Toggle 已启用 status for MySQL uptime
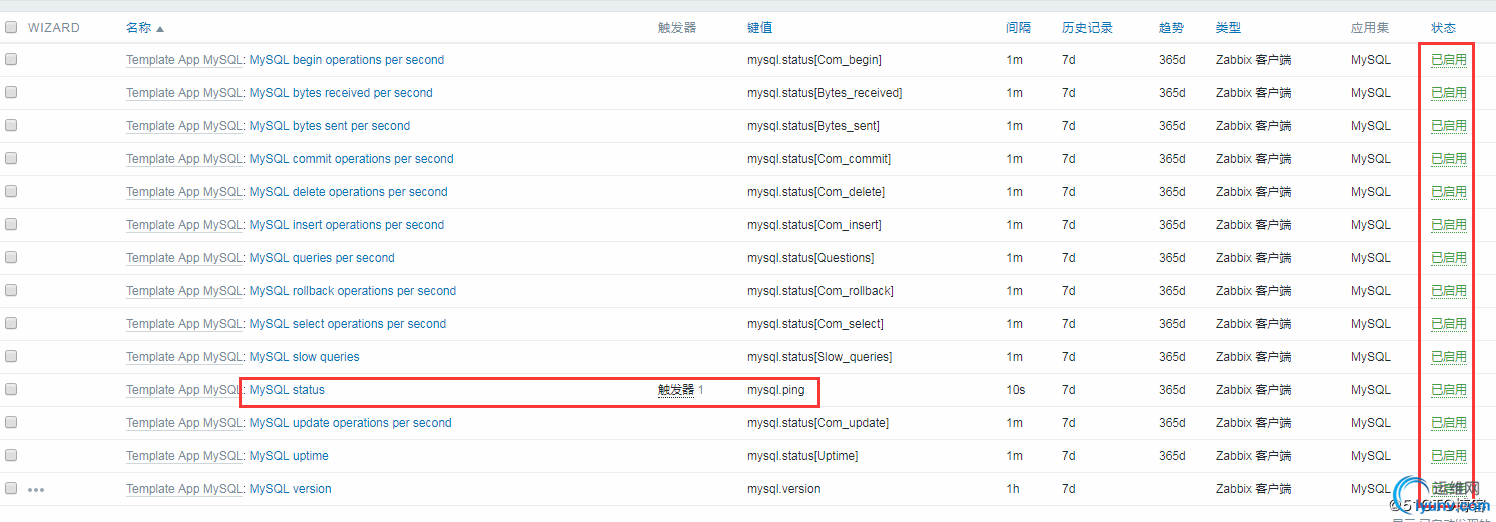Screen dimensions: 1496x522 point(1448,456)
